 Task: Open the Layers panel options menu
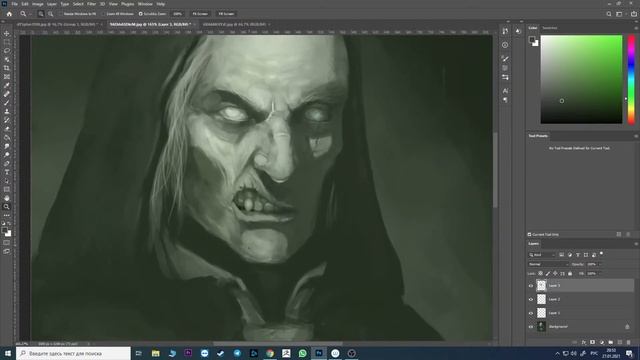point(636,244)
